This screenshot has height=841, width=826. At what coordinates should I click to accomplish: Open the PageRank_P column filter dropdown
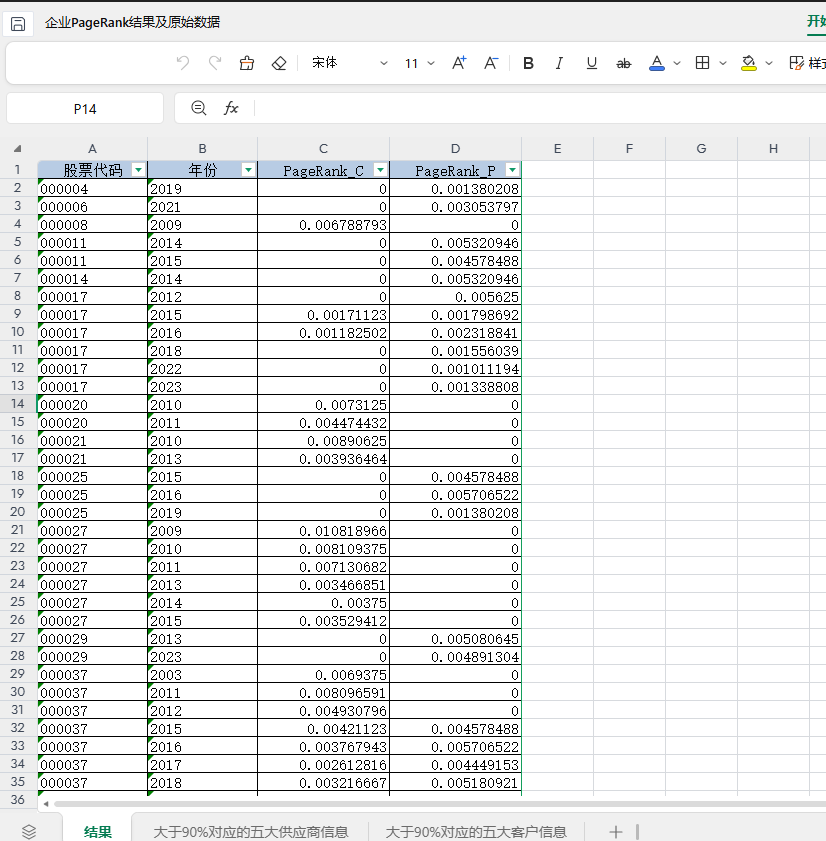pyautogui.click(x=512, y=171)
